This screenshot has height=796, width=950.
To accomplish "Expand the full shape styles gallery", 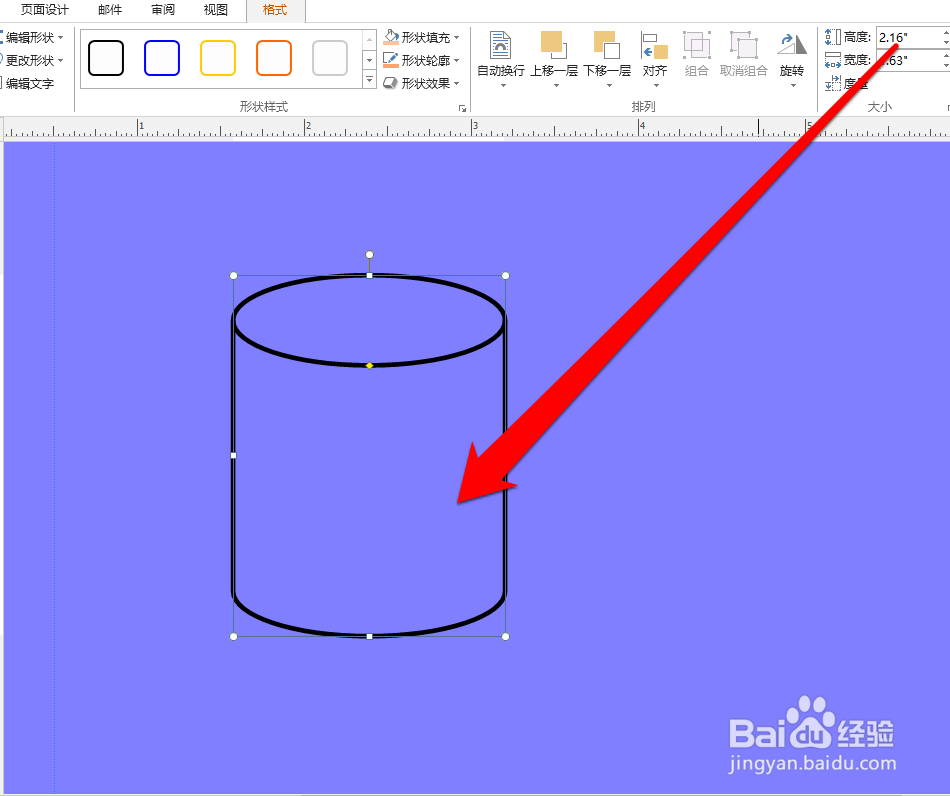I will (369, 79).
